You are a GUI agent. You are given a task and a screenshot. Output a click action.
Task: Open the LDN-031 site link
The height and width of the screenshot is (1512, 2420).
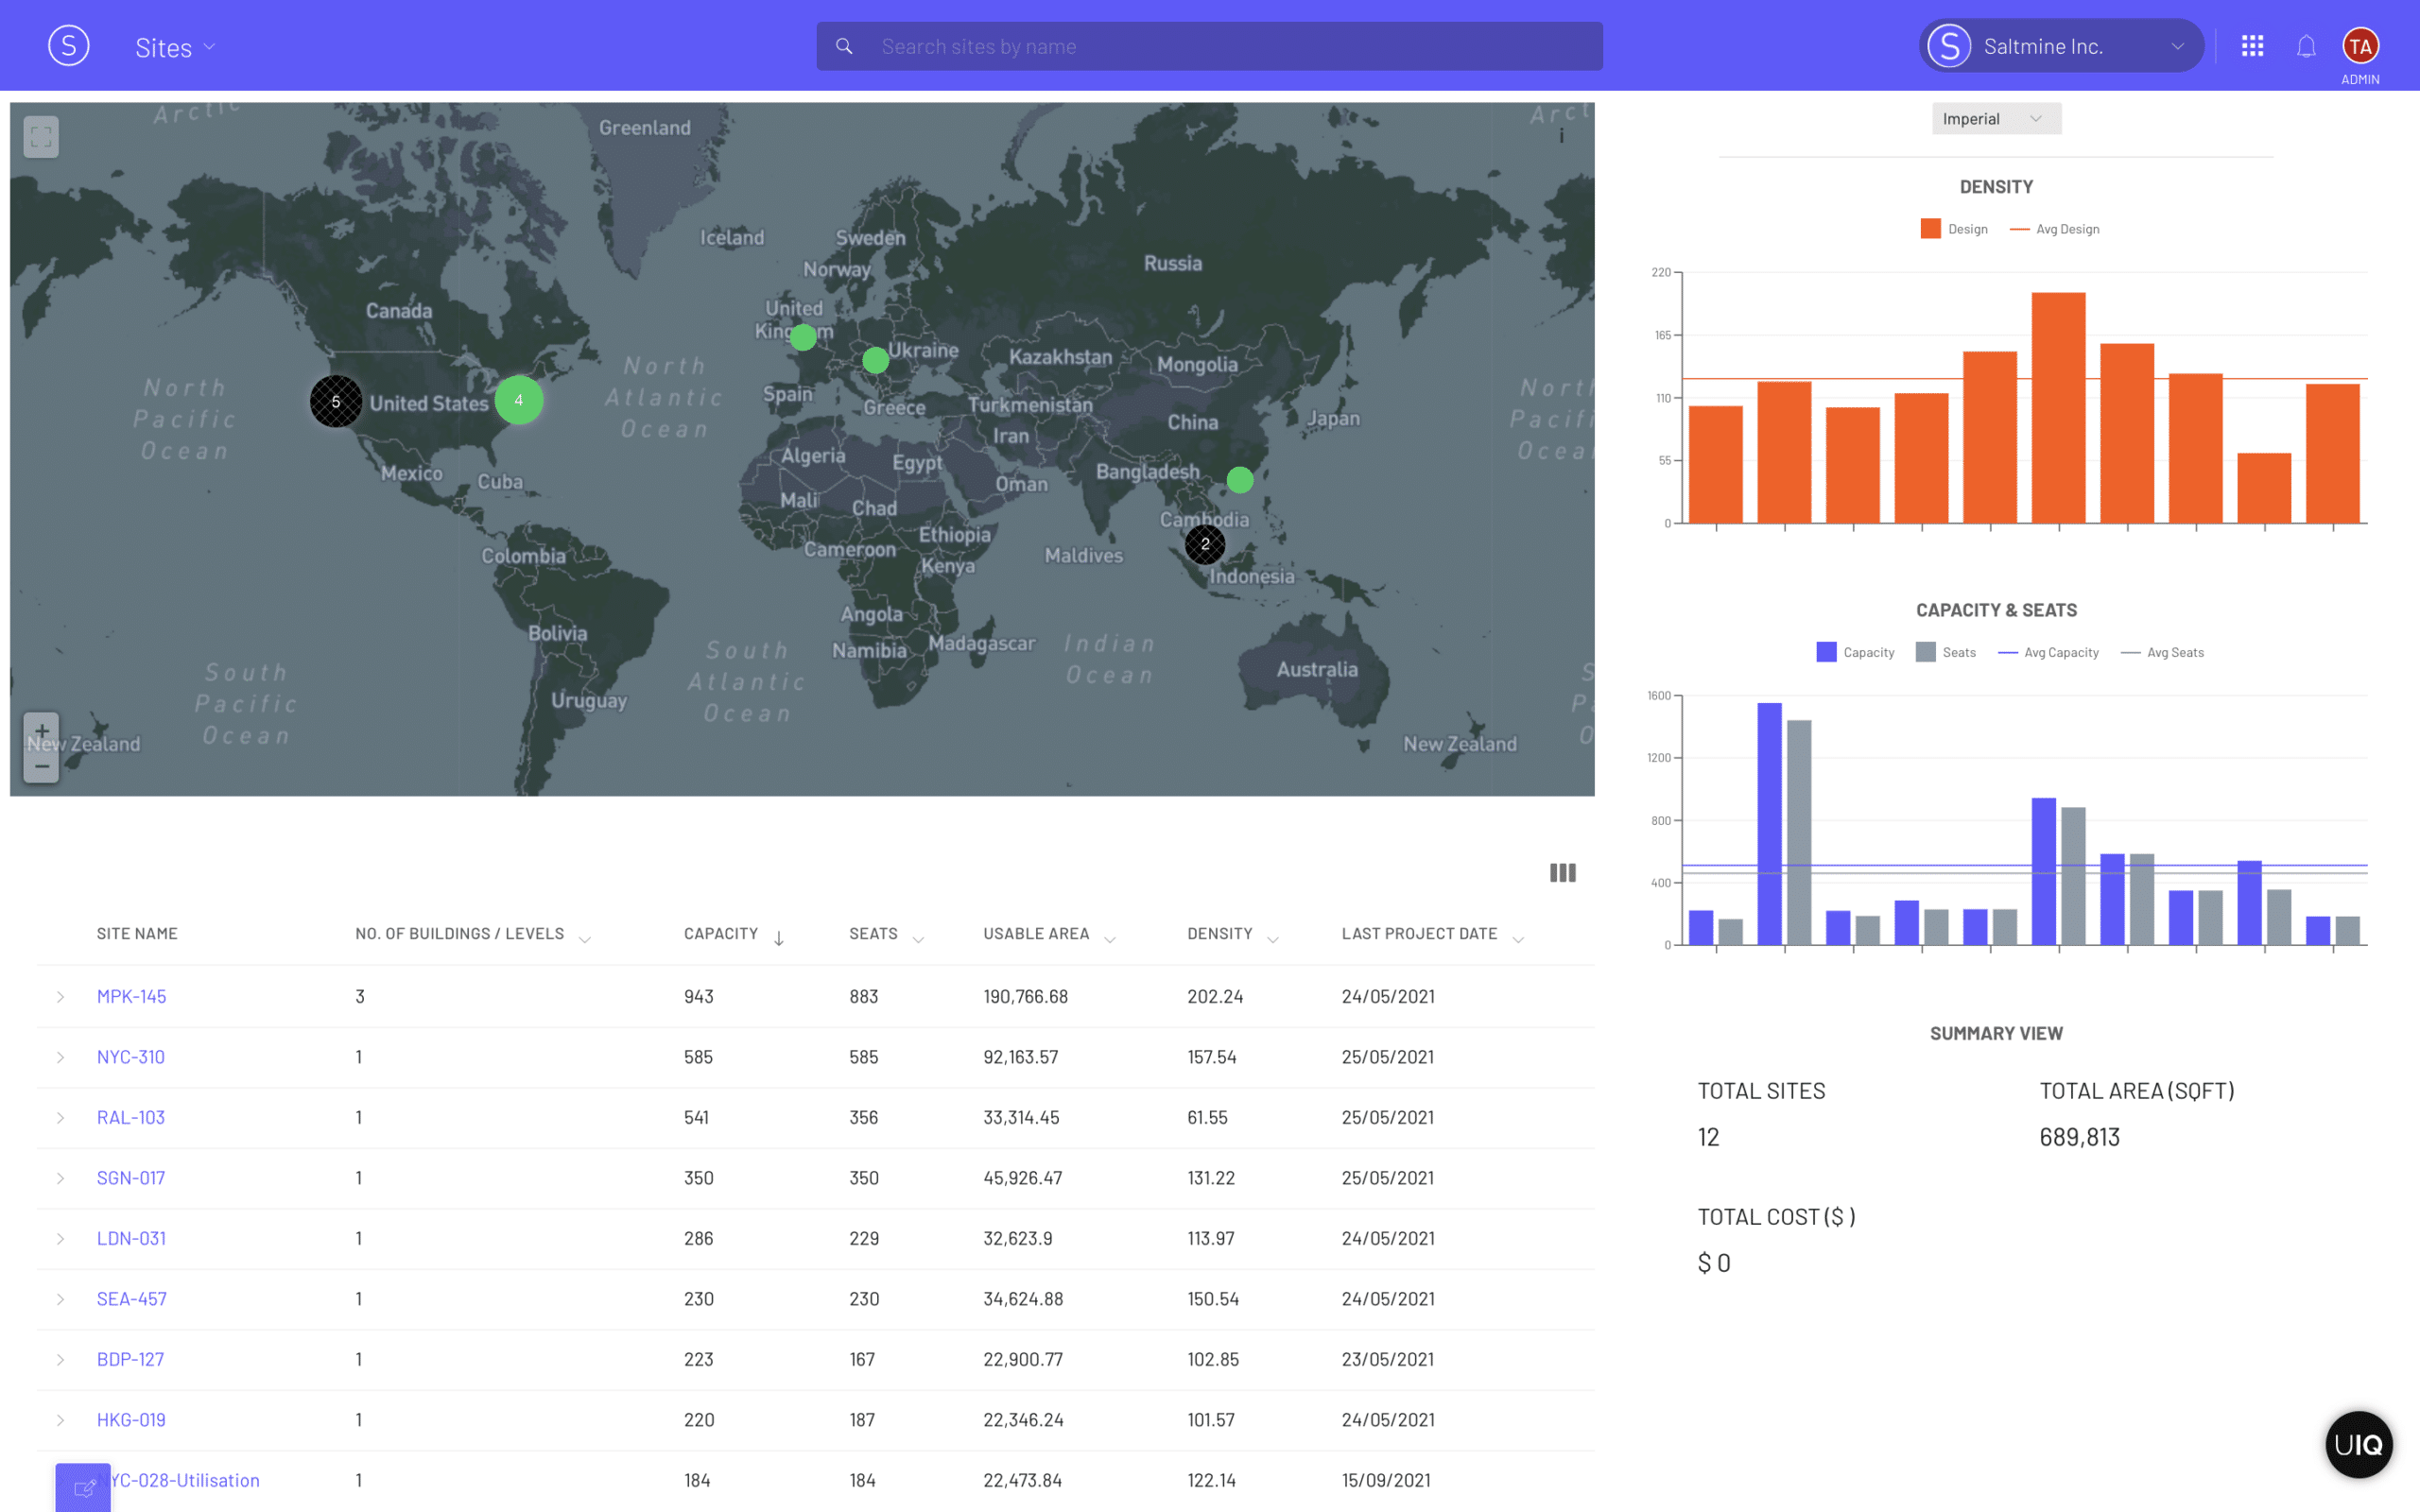click(131, 1238)
